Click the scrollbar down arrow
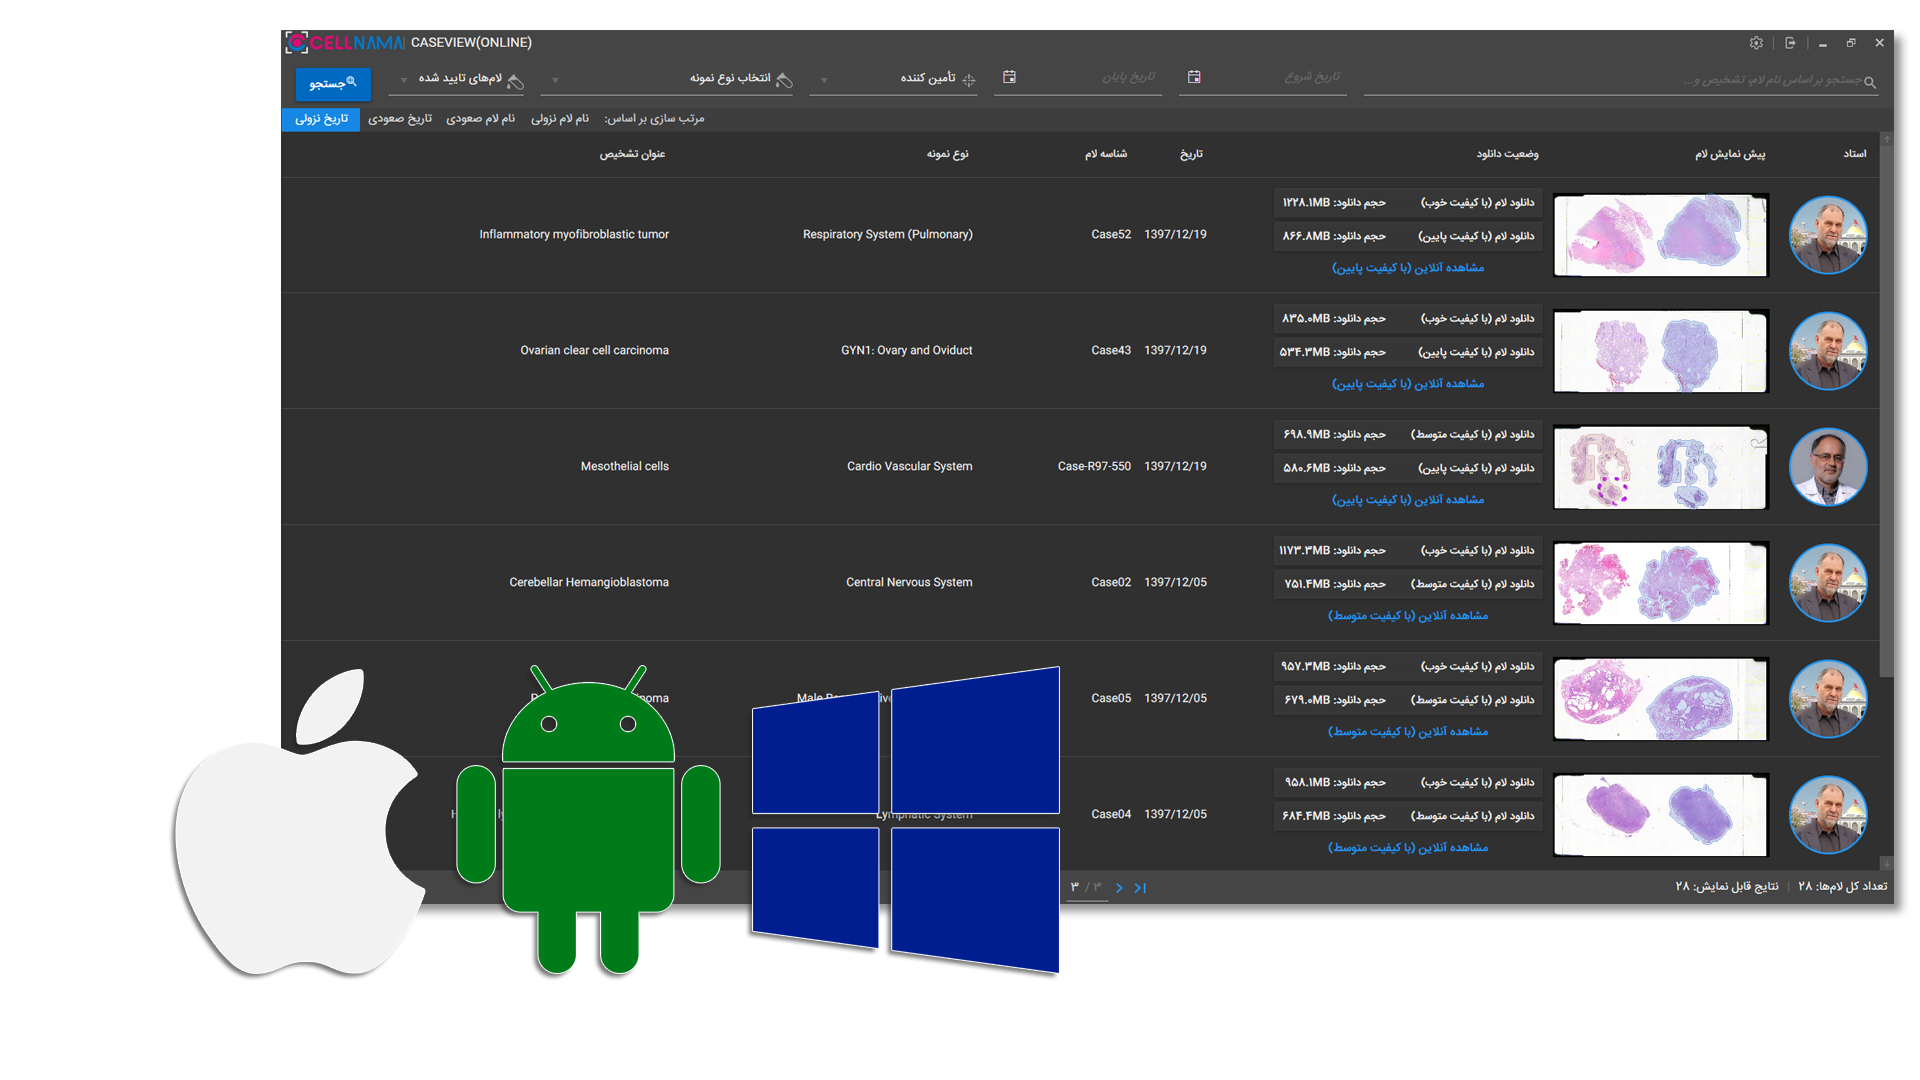Image resolution: width=1920 pixels, height=1080 pixels. [1886, 863]
